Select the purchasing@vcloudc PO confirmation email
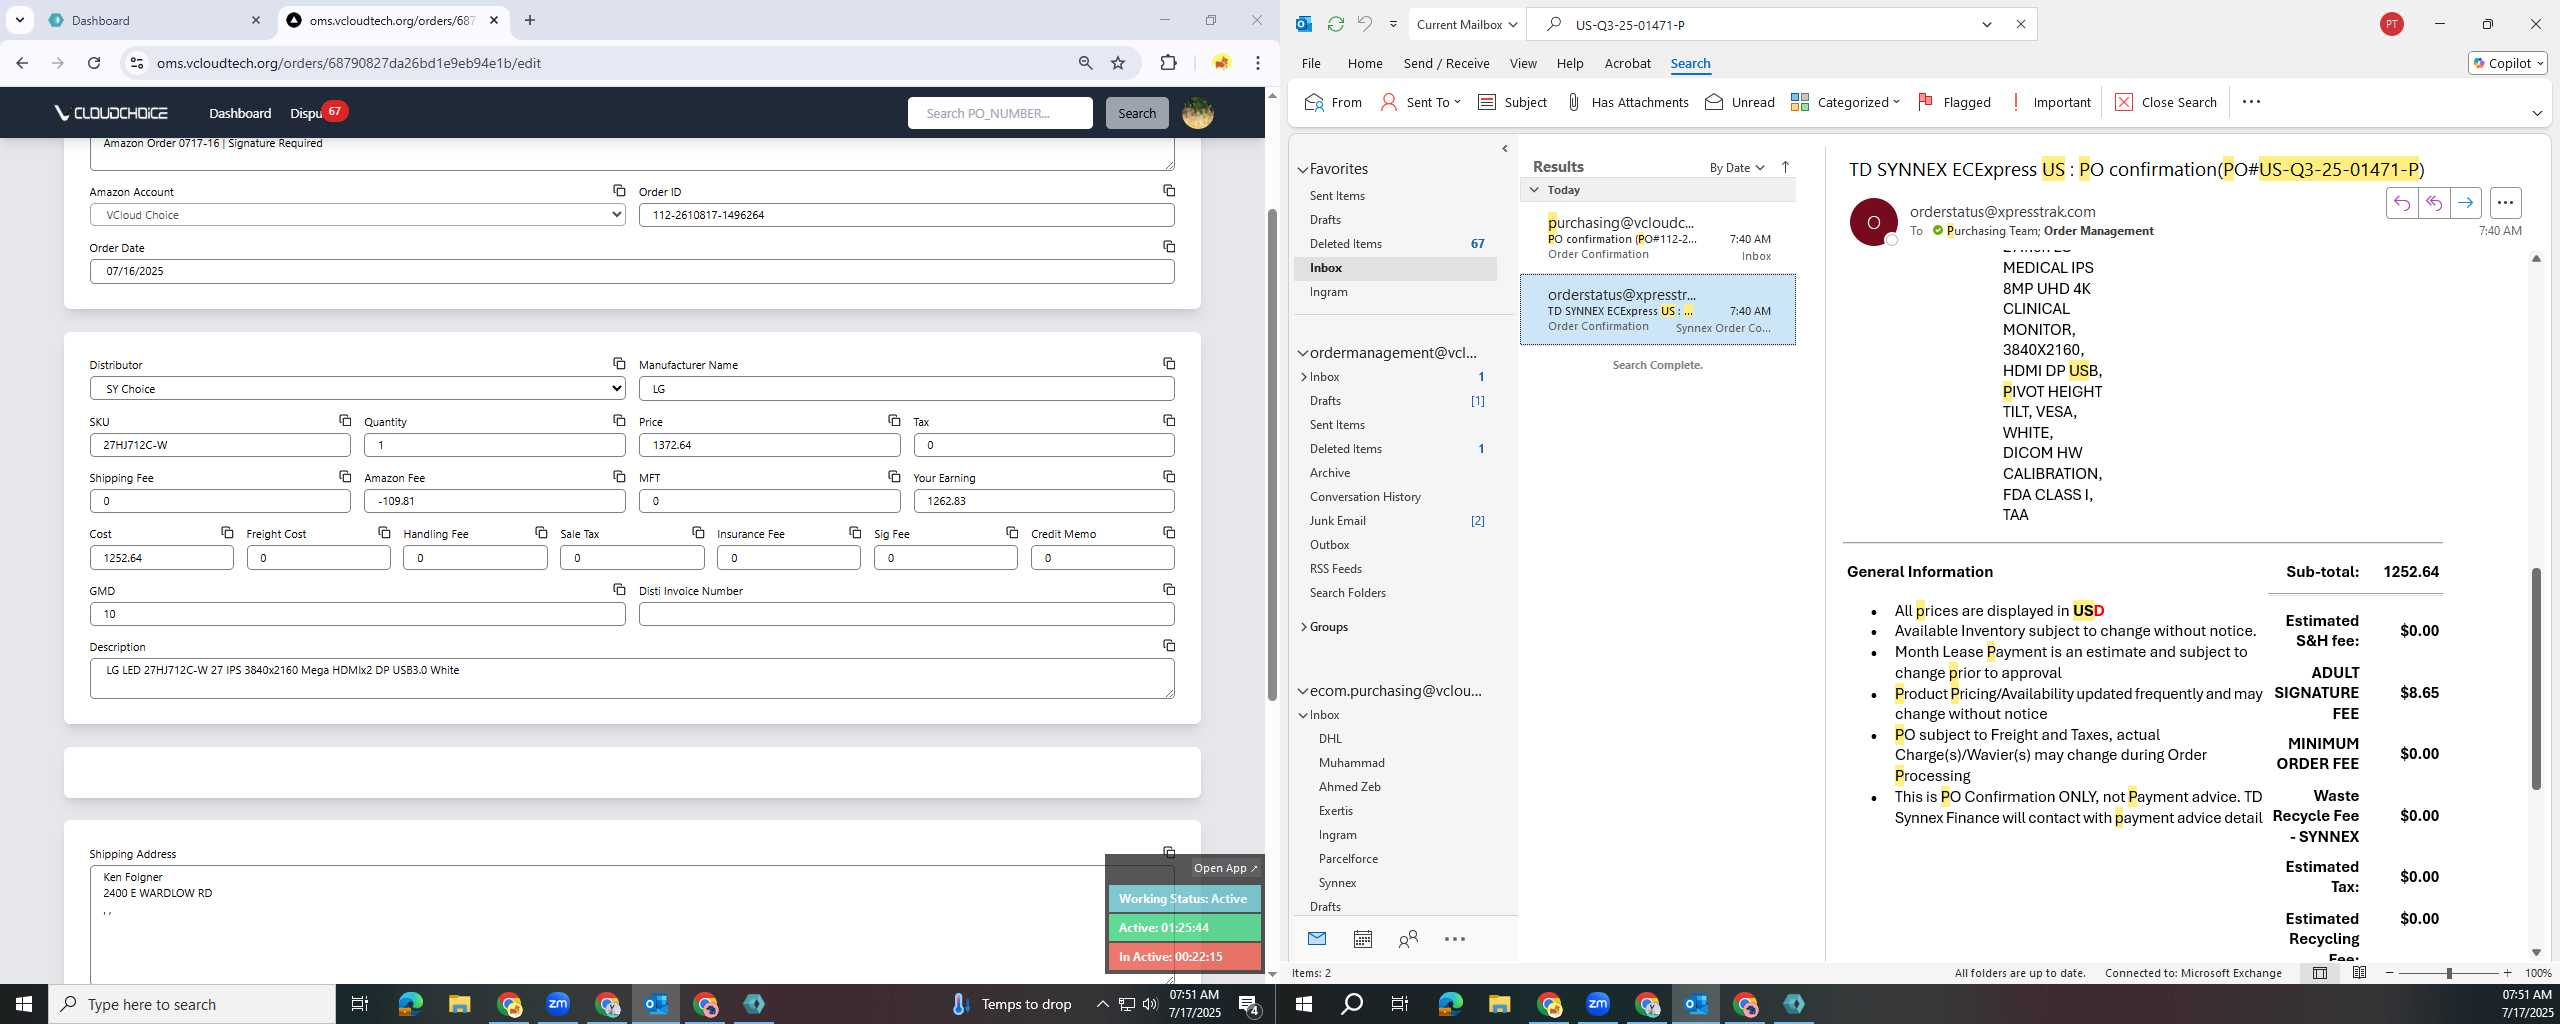The width and height of the screenshot is (2560, 1024). click(1658, 238)
